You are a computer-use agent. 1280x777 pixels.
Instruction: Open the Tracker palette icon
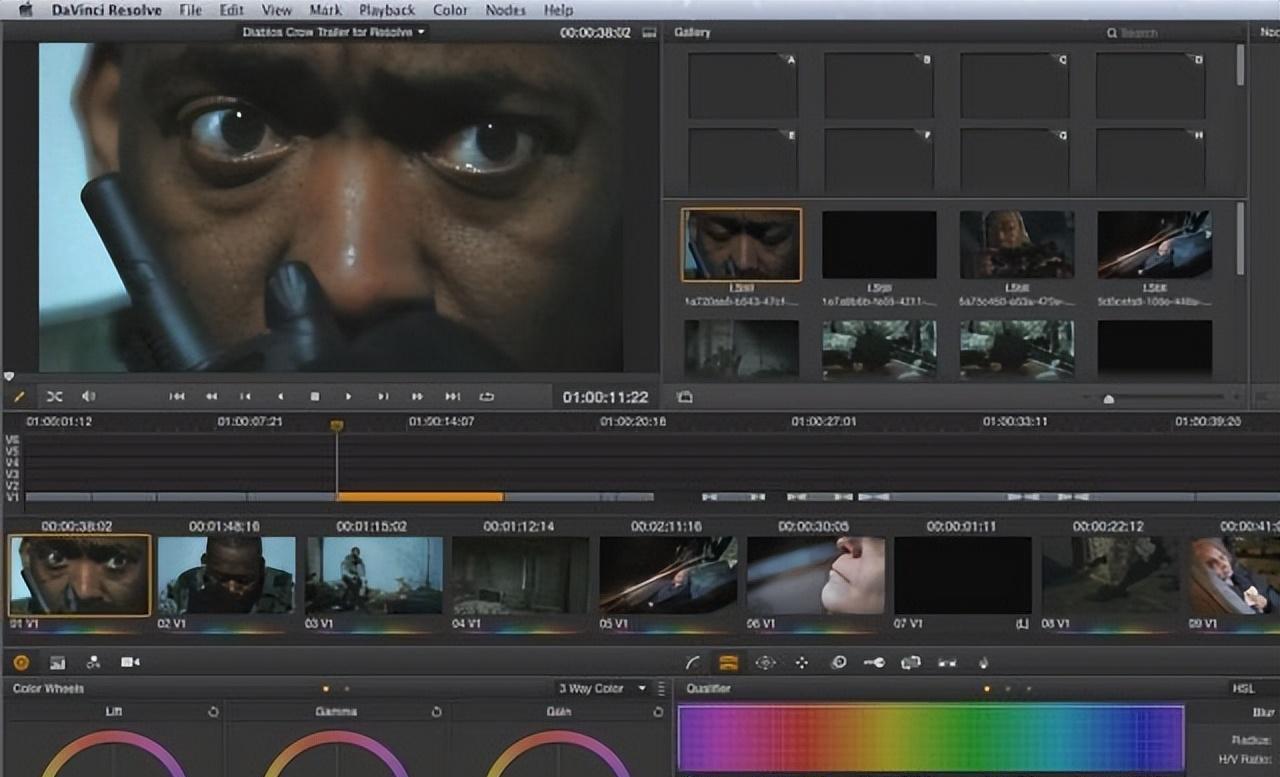click(x=801, y=662)
